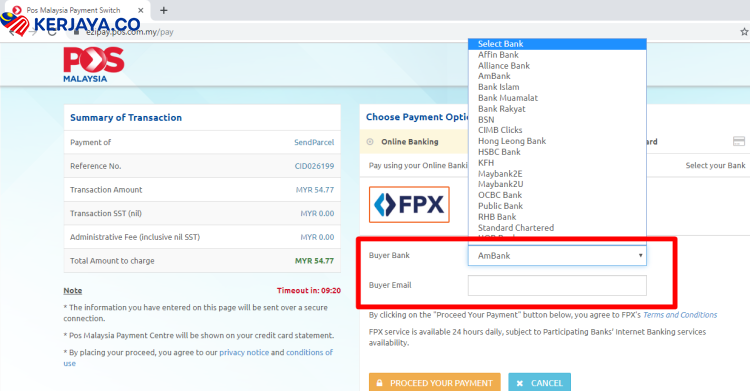Click Transaction Amount MYR 54.77 value
This screenshot has width=750, height=391.
[315, 190]
